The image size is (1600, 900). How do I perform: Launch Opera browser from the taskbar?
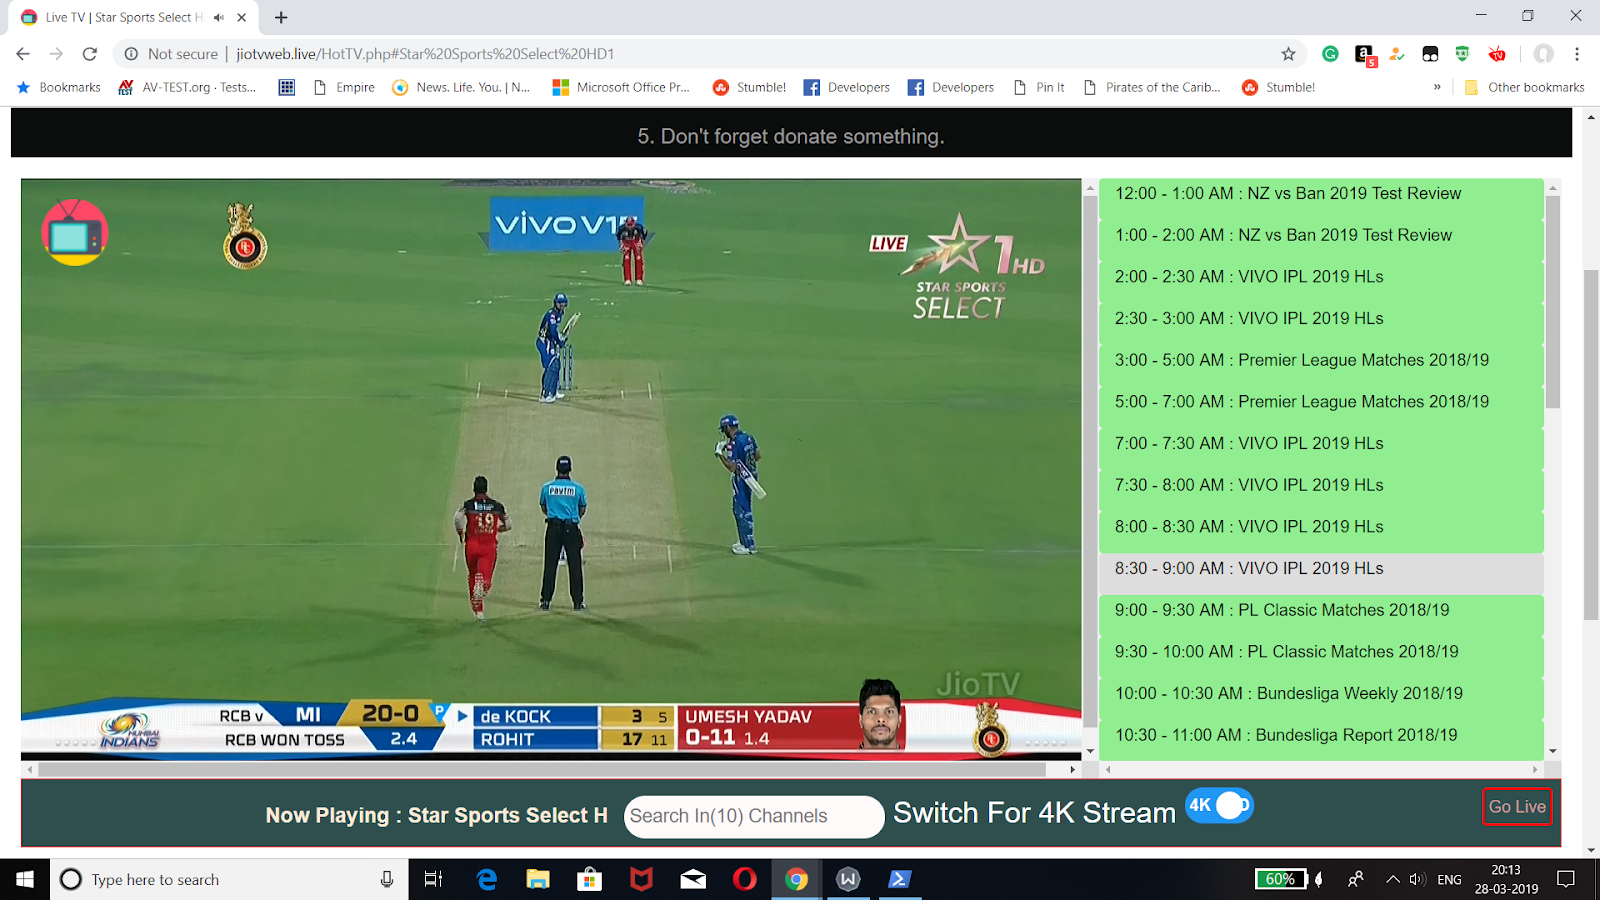click(745, 879)
